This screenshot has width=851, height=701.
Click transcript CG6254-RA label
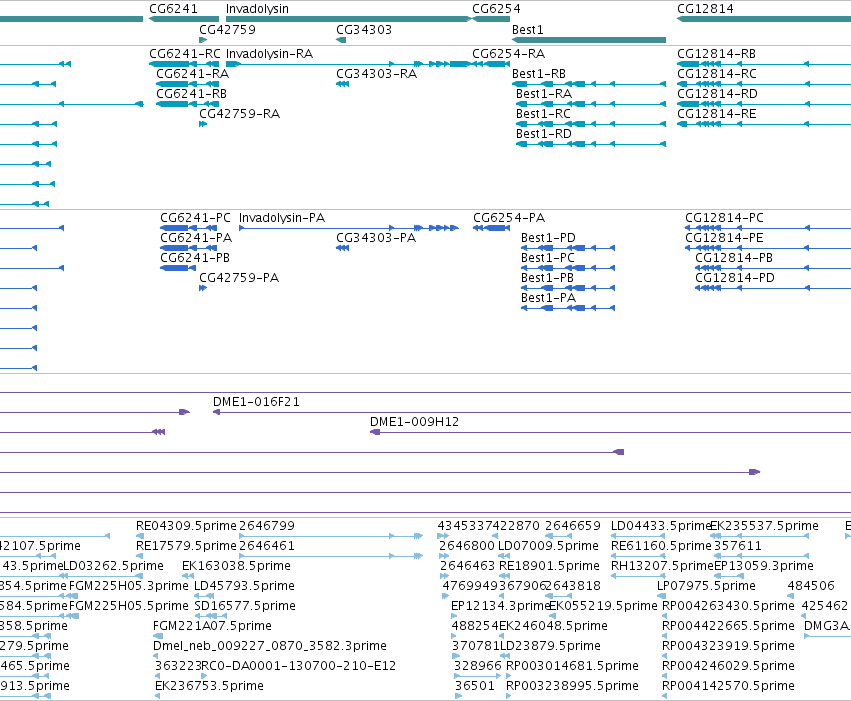coord(509,54)
